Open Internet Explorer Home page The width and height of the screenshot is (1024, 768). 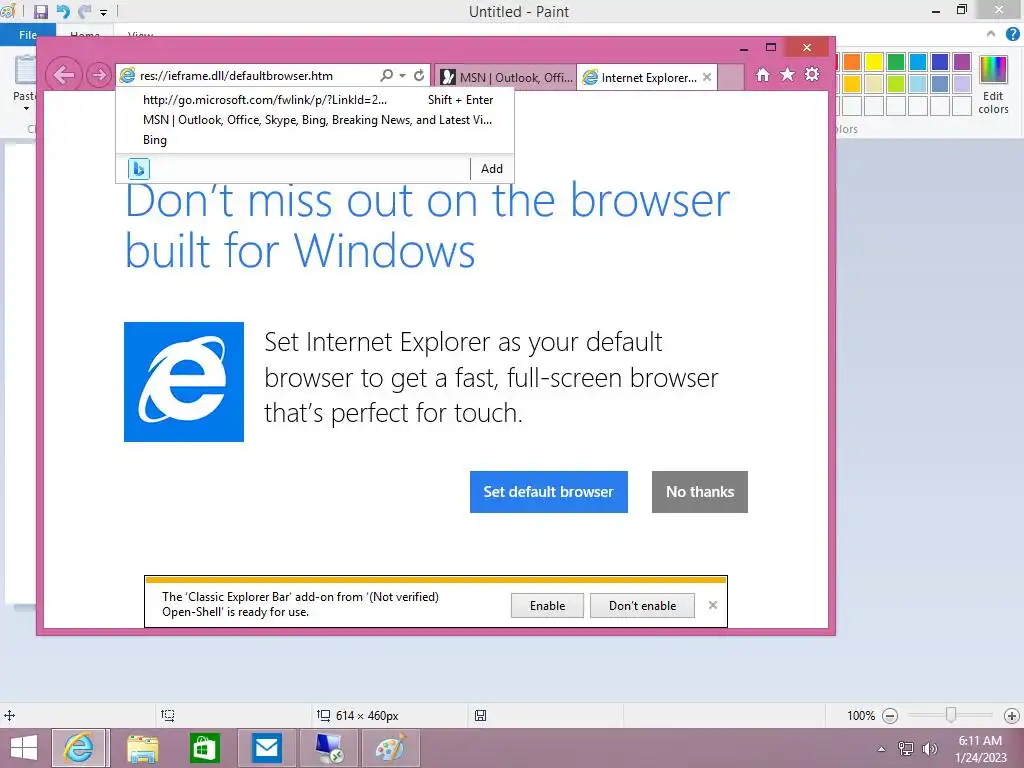763,75
